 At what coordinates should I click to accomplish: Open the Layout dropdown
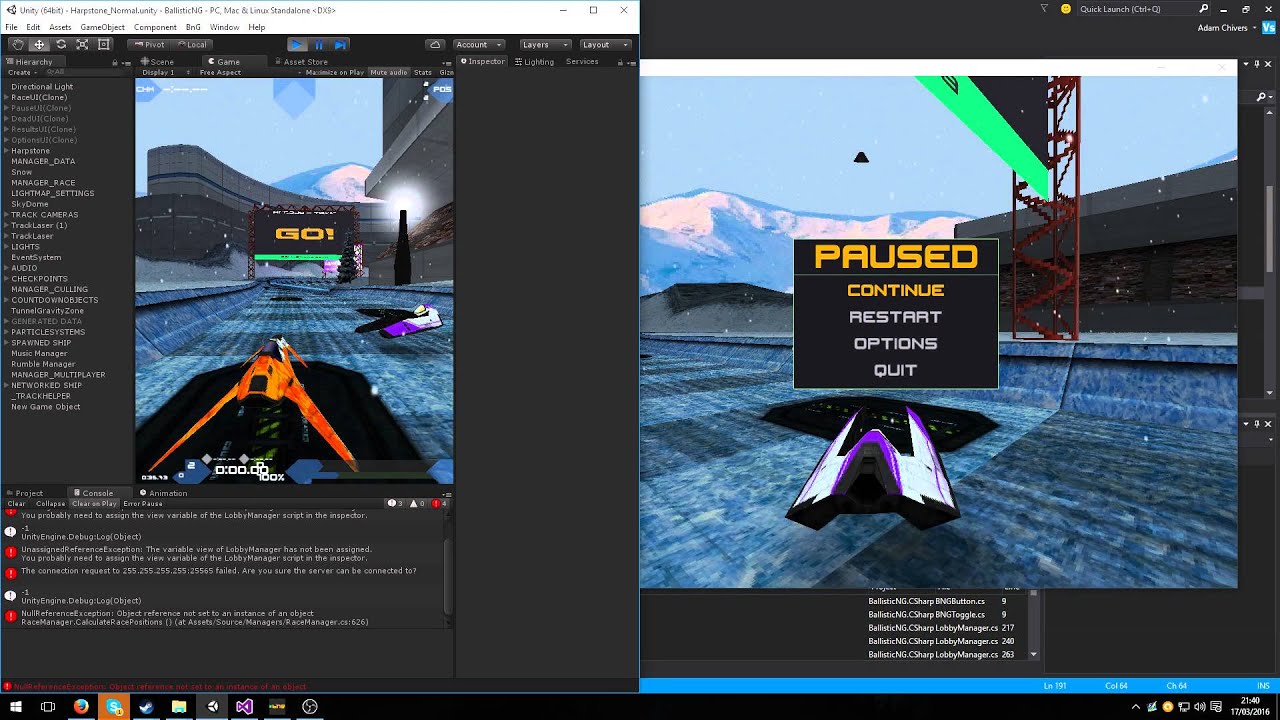[605, 44]
